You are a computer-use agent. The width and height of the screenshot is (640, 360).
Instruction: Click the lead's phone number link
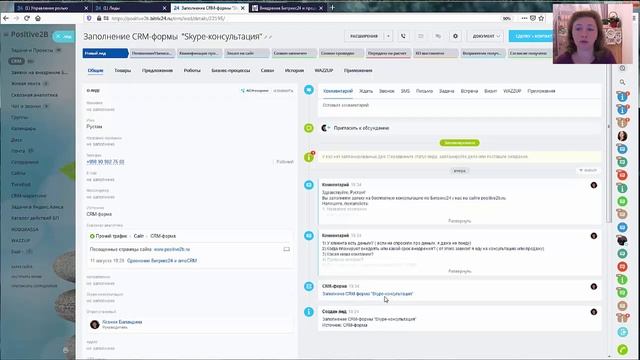pos(105,162)
